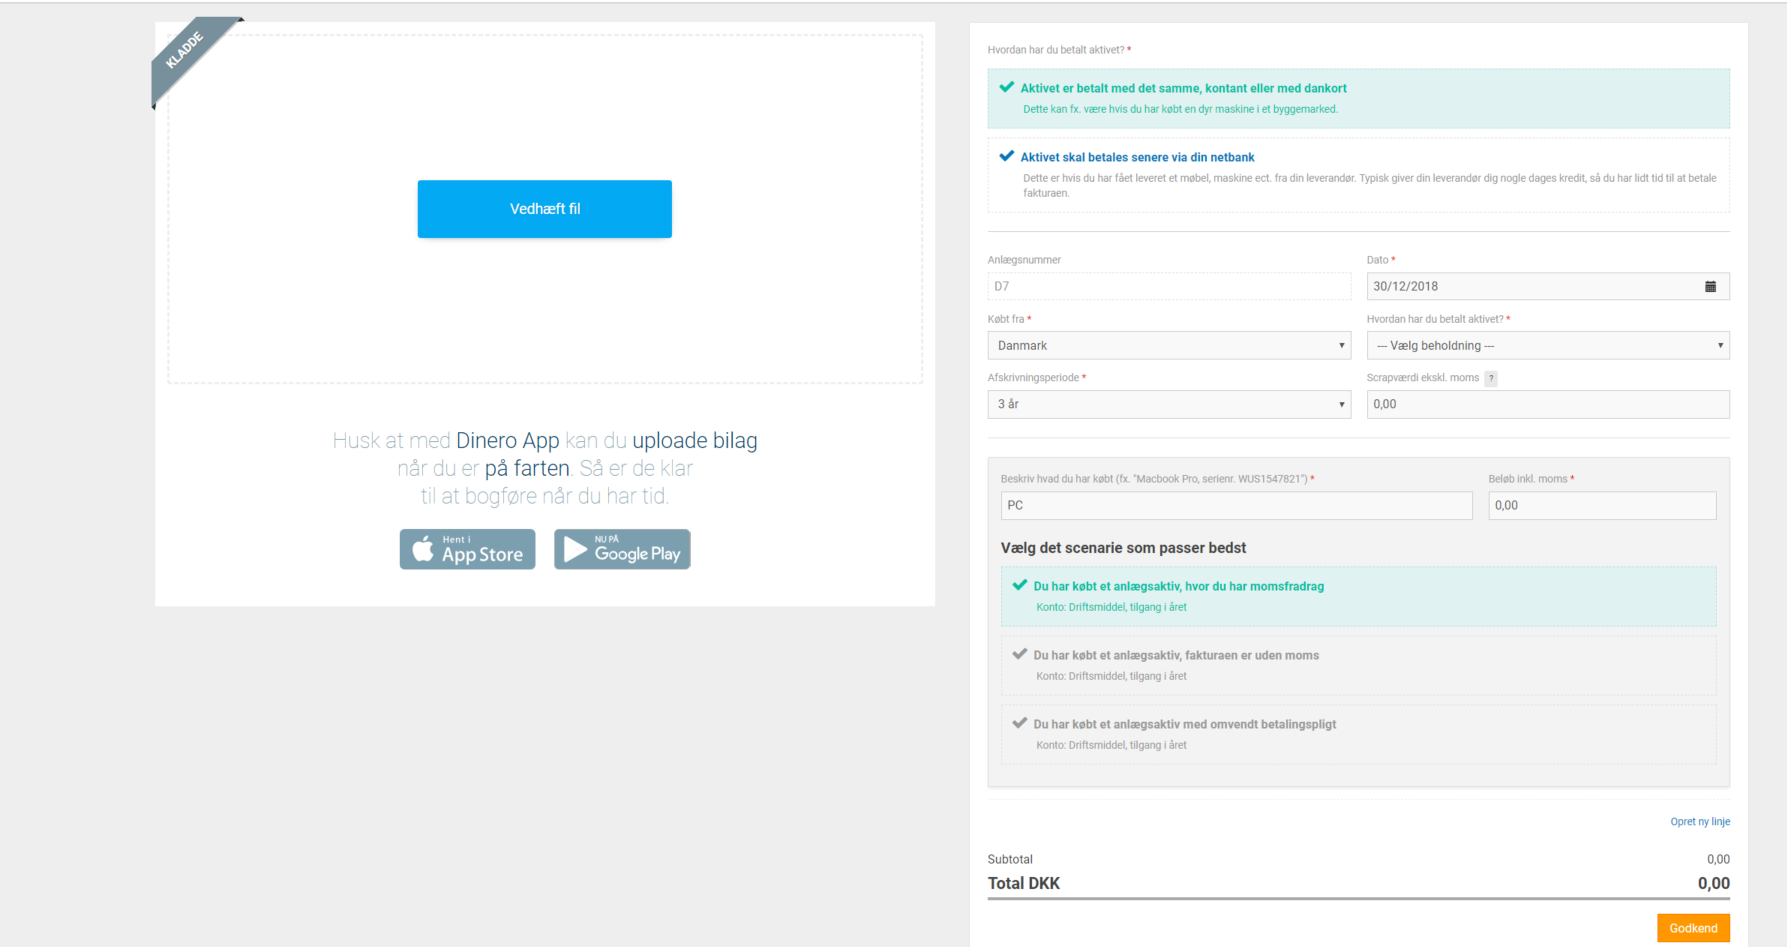Click the 'Opret ny linje' link
Viewport: 1787px width, 947px height.
1699,822
